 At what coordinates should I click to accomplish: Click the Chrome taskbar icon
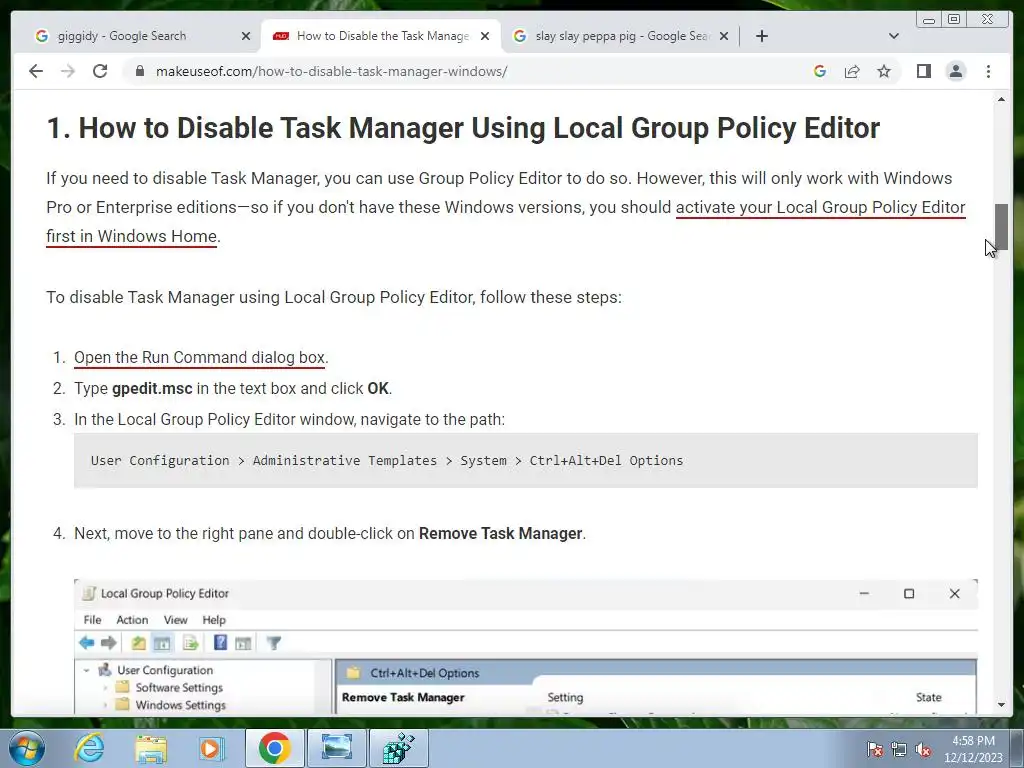coord(274,748)
